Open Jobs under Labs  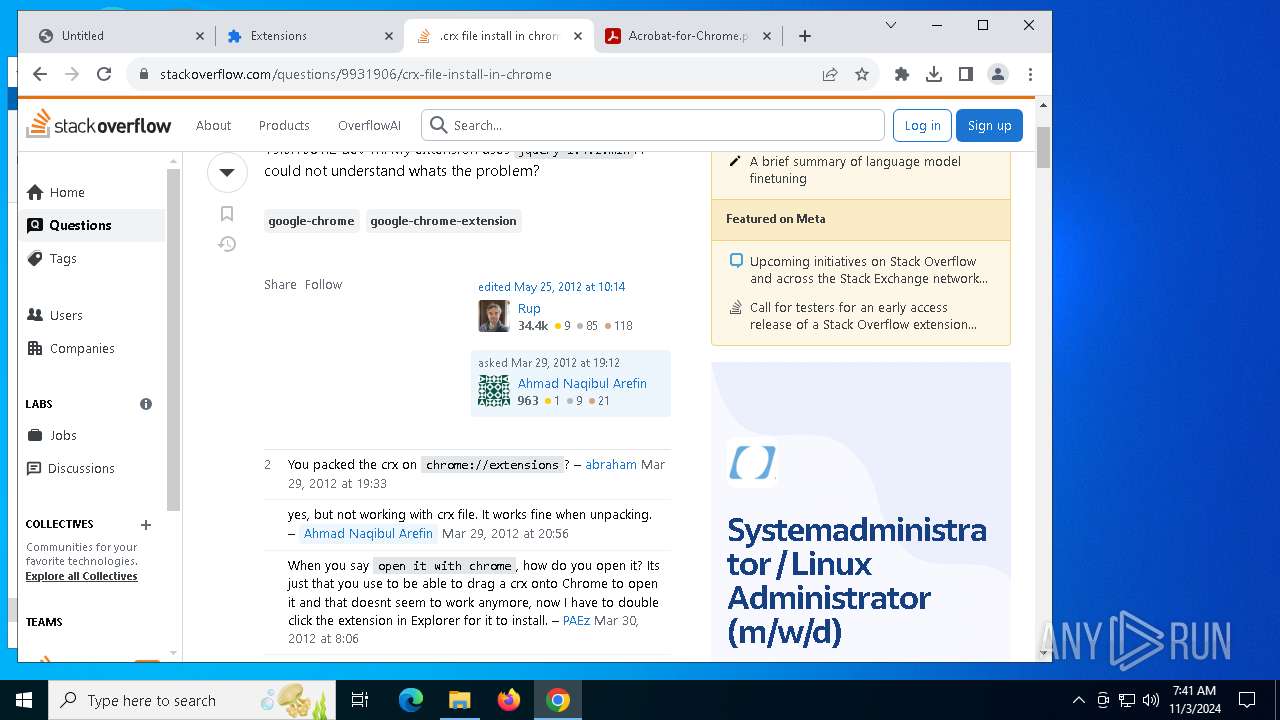[91, 435]
